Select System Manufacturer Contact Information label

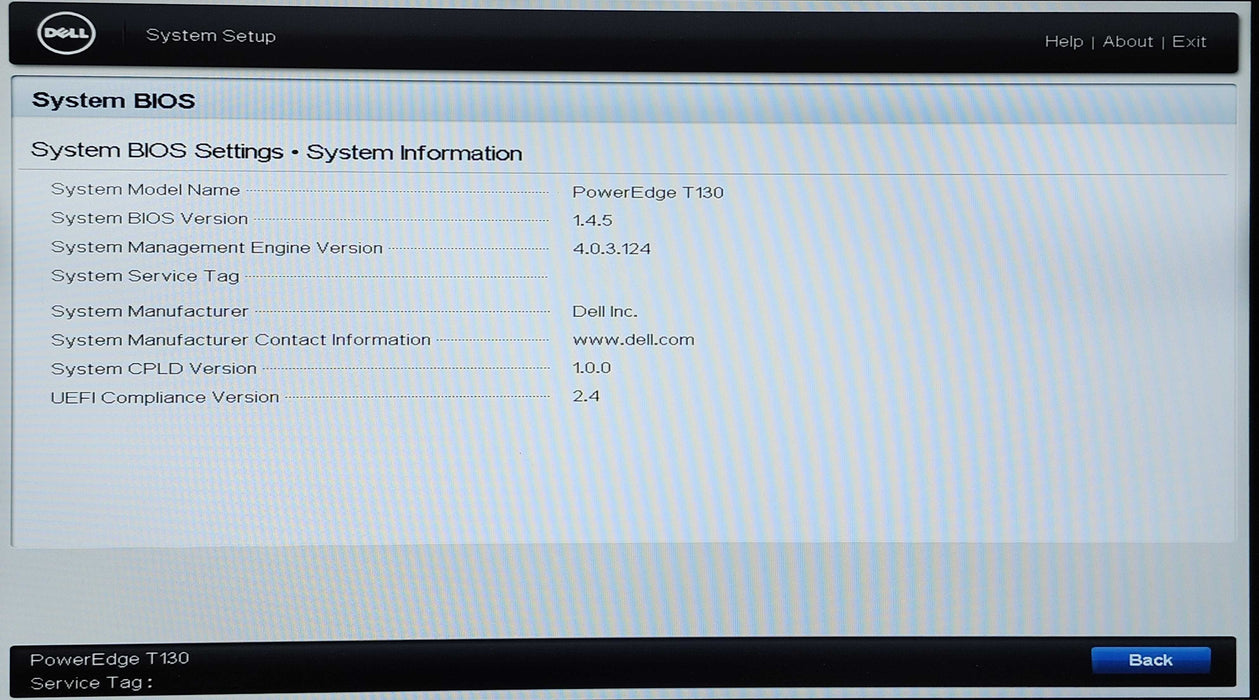pos(240,340)
